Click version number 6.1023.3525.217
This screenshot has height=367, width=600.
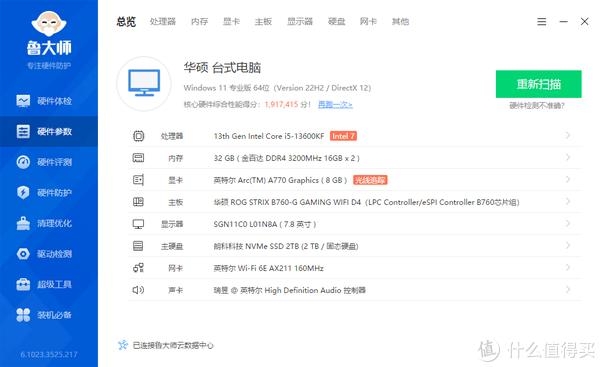pos(49,354)
